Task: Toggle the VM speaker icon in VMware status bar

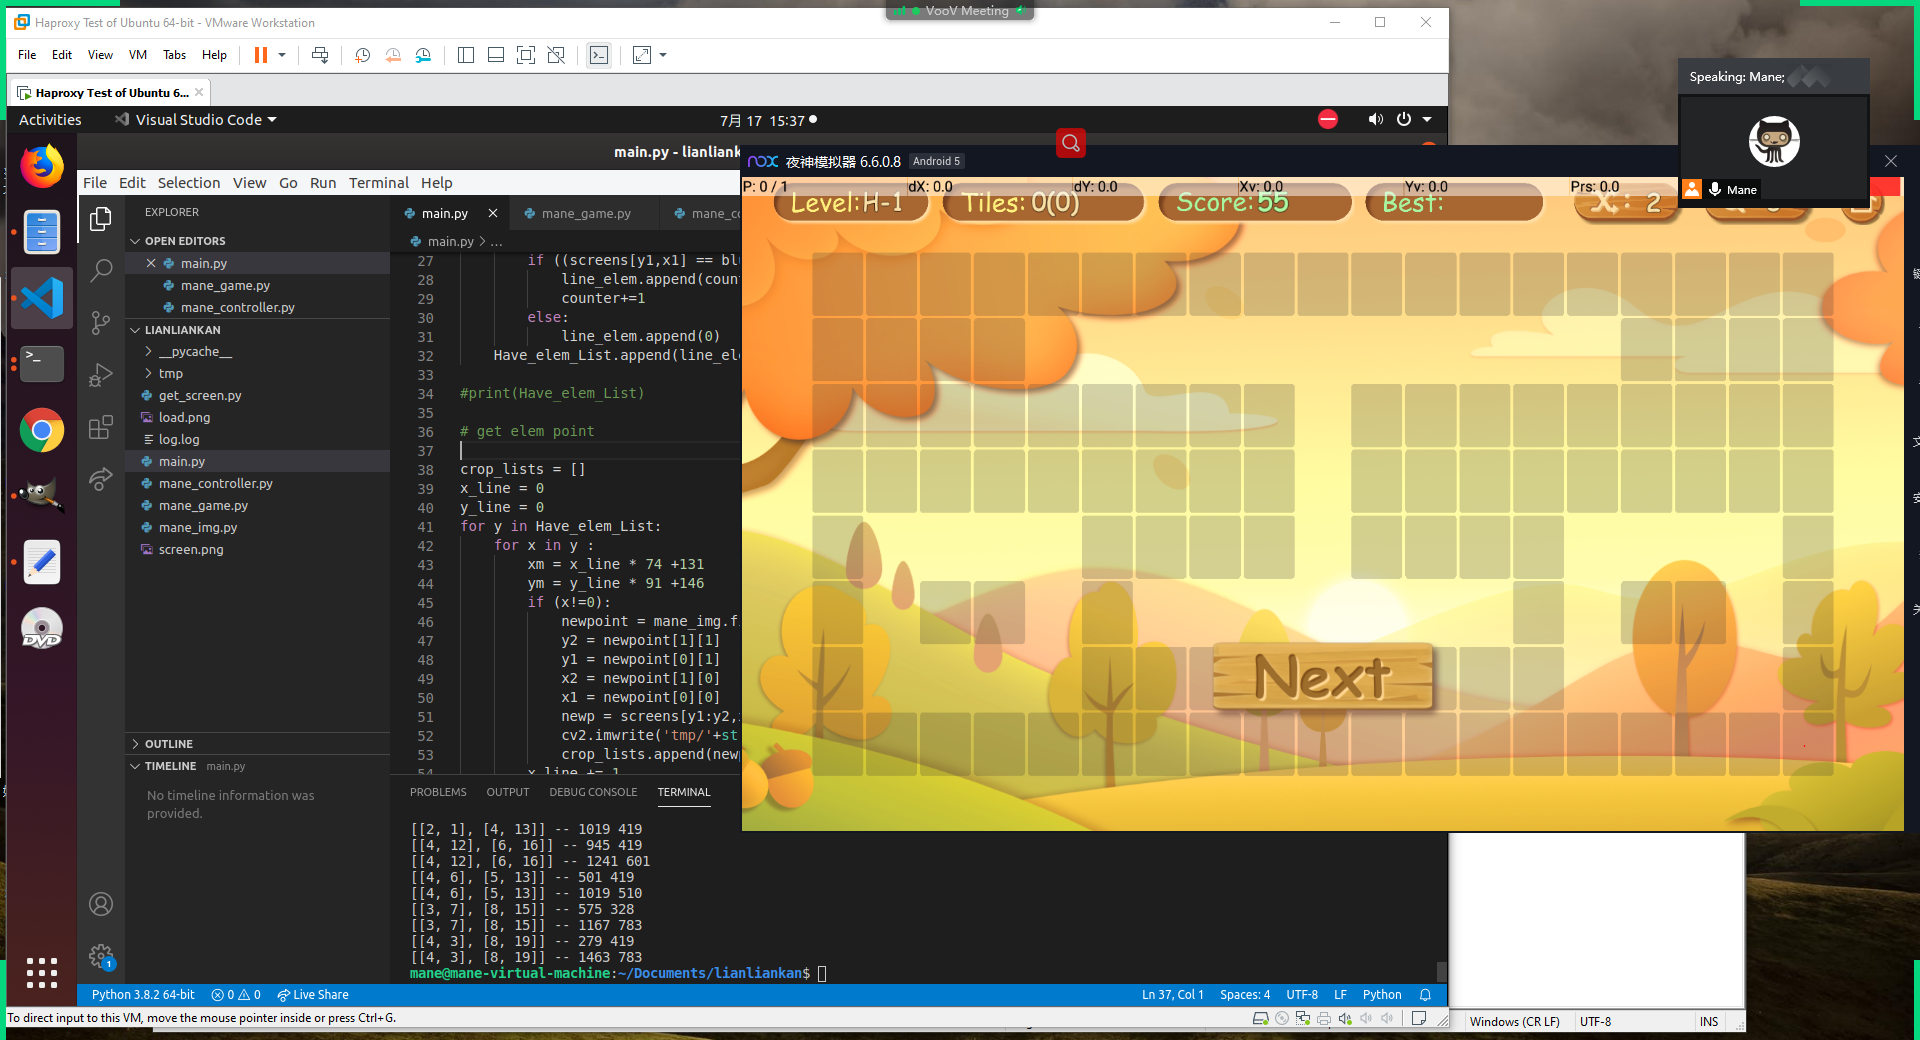Action: tap(1345, 1019)
